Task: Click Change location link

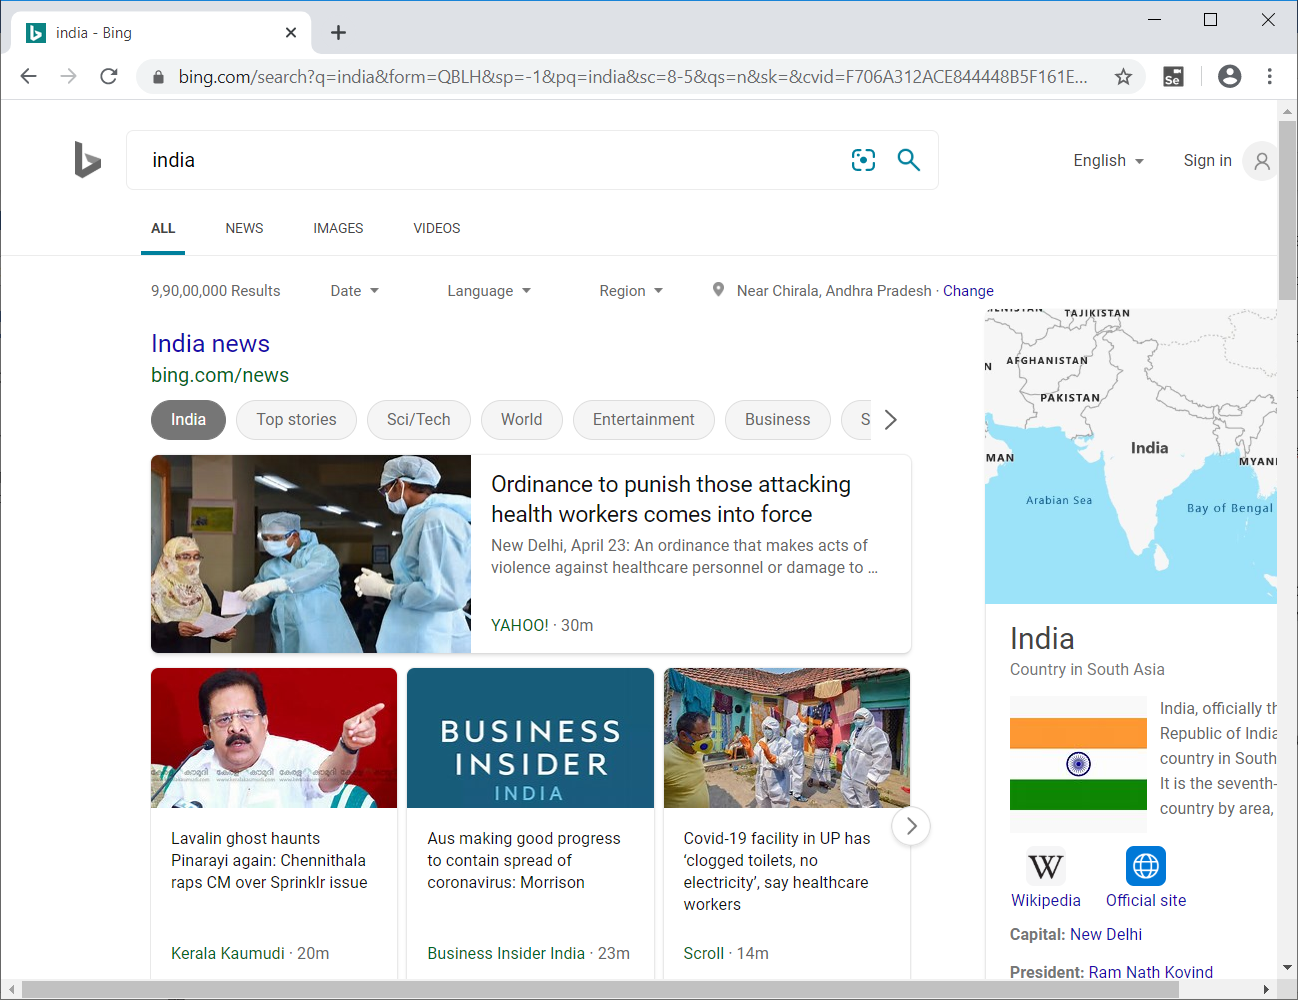Action: [x=968, y=291]
